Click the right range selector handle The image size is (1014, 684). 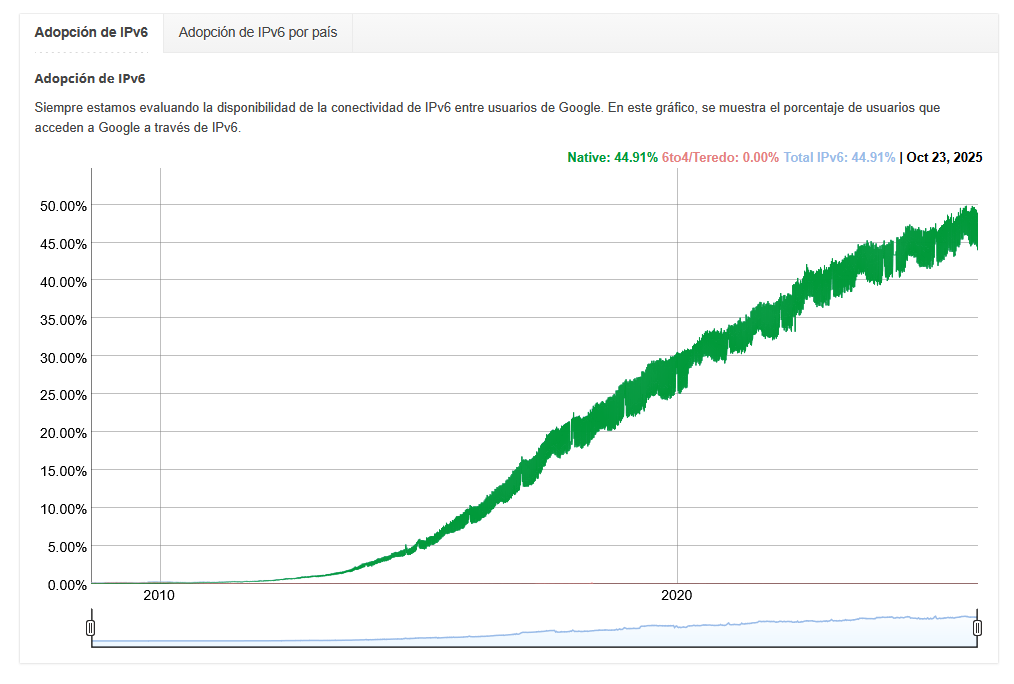click(977, 628)
